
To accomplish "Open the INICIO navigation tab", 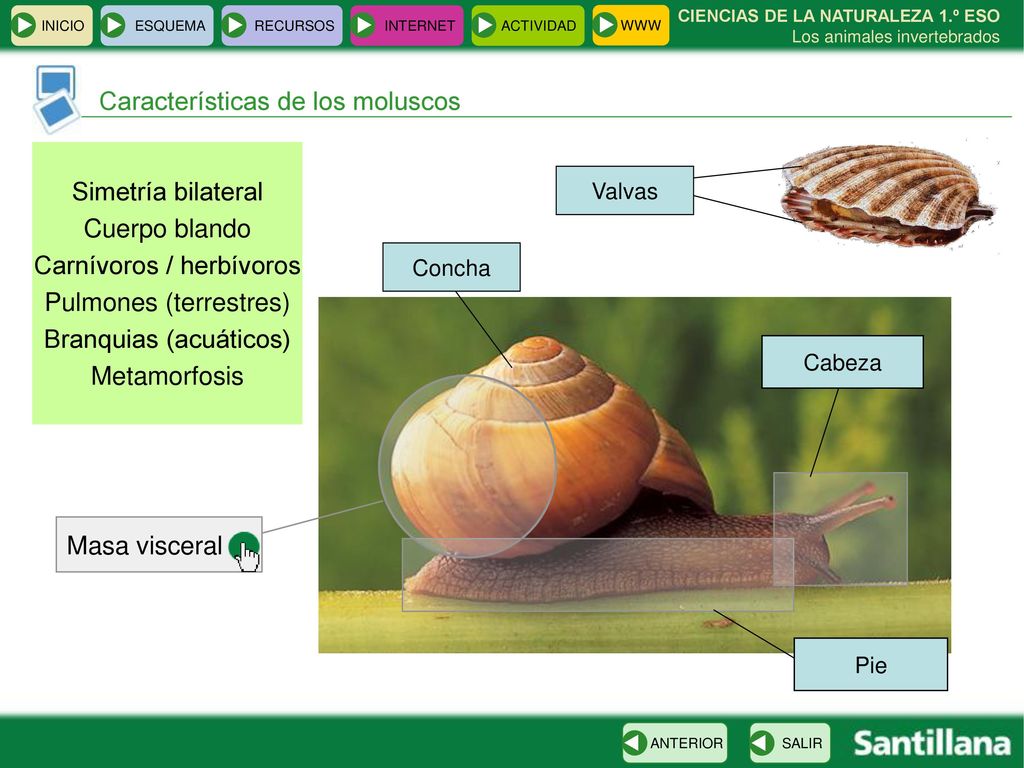I will click(52, 25).
